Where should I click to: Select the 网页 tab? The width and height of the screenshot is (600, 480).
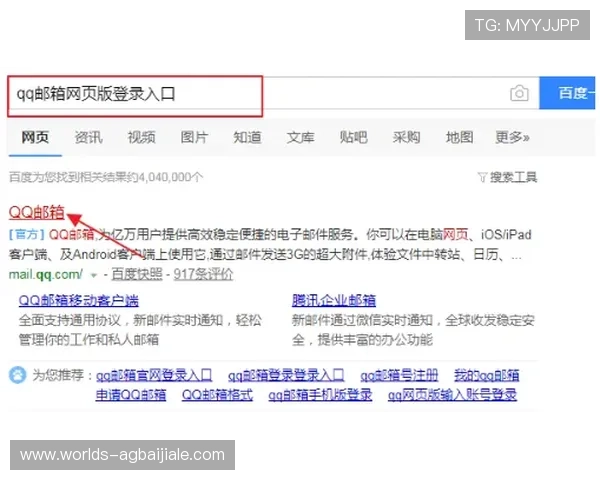coord(35,137)
